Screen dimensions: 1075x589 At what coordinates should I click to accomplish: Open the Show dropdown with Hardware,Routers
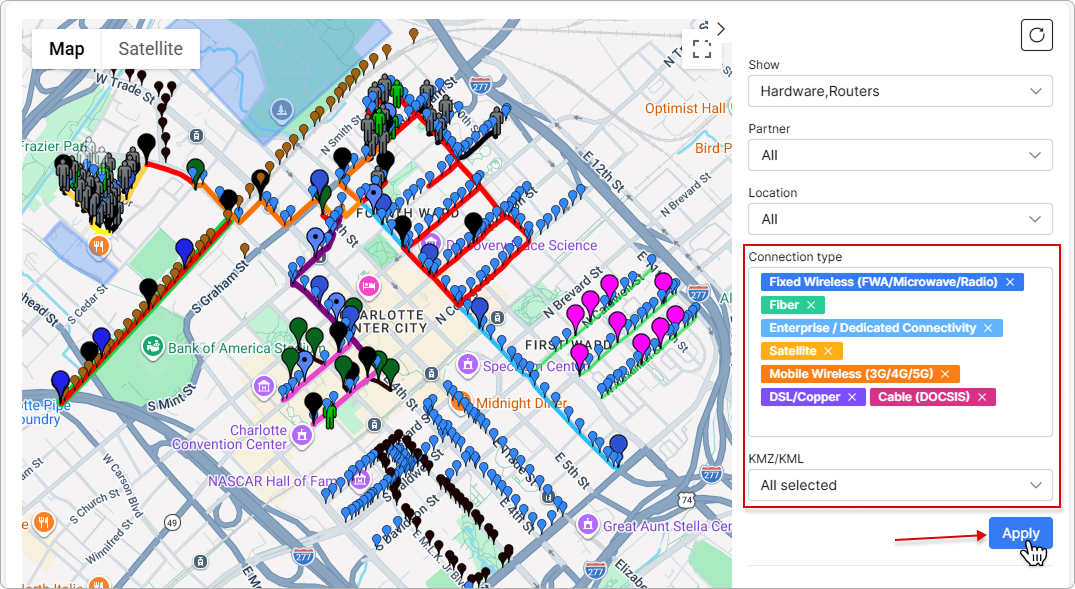click(900, 91)
